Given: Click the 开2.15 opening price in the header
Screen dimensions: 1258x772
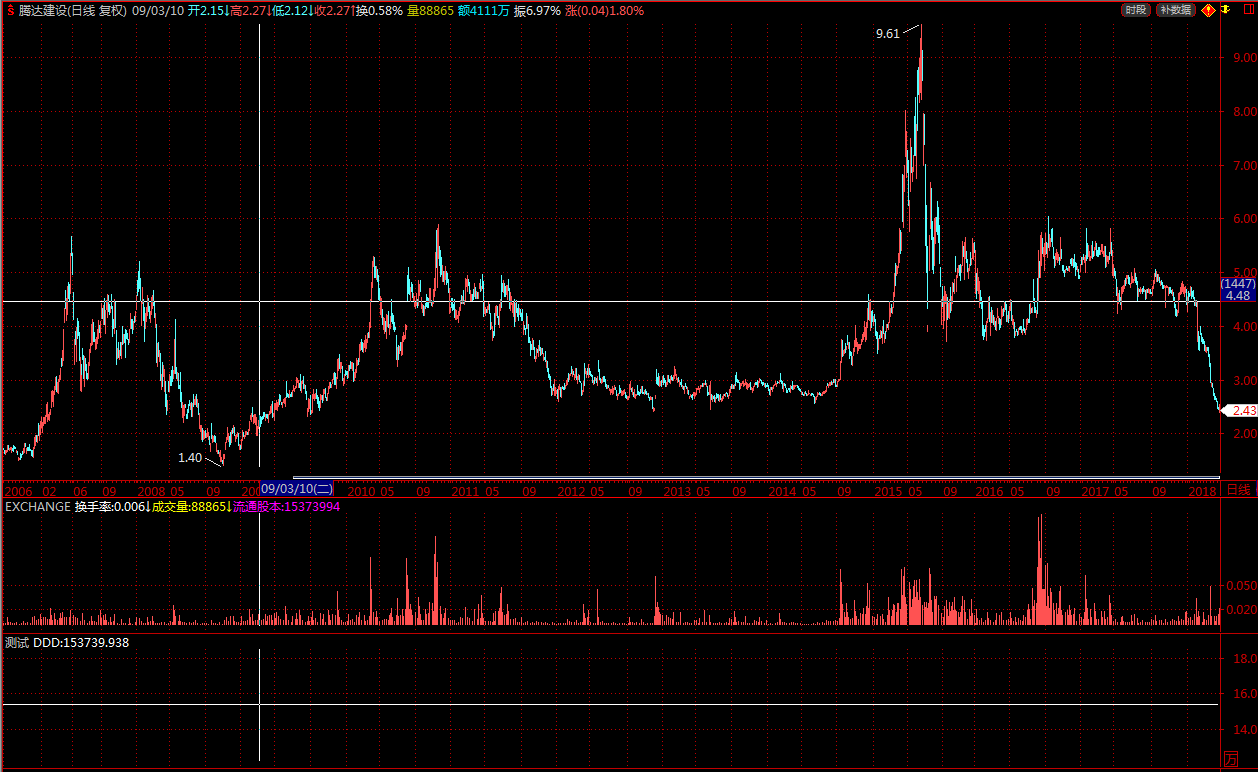Looking at the screenshot, I should pos(205,10).
